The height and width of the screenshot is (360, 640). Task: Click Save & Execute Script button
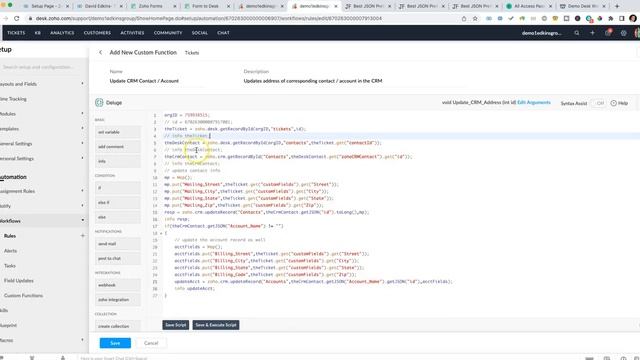(216, 325)
